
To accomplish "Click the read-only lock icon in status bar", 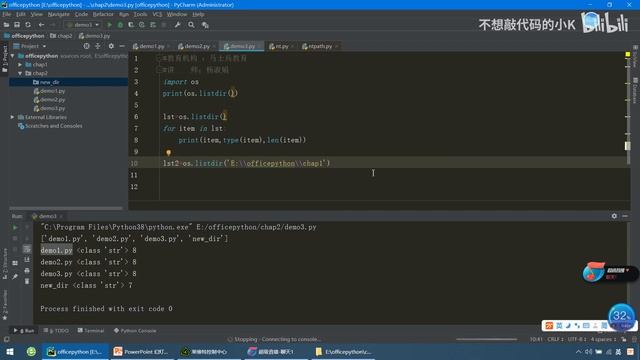I will click(624, 339).
